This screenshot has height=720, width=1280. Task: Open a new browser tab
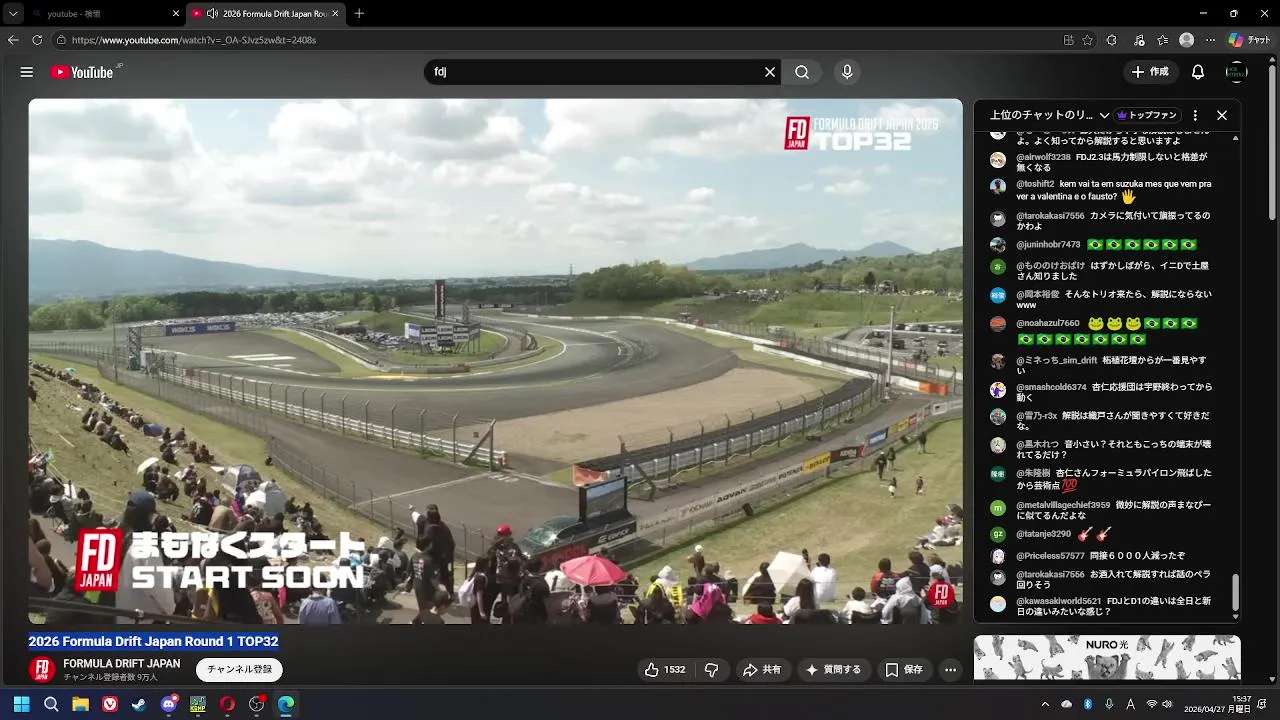click(x=359, y=14)
